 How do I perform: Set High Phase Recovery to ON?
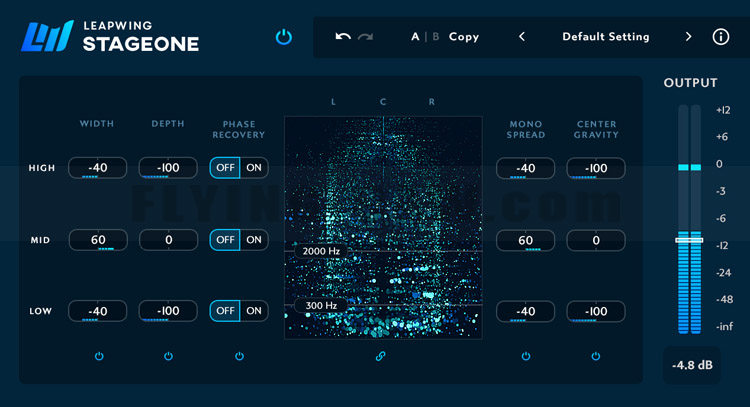(x=254, y=168)
